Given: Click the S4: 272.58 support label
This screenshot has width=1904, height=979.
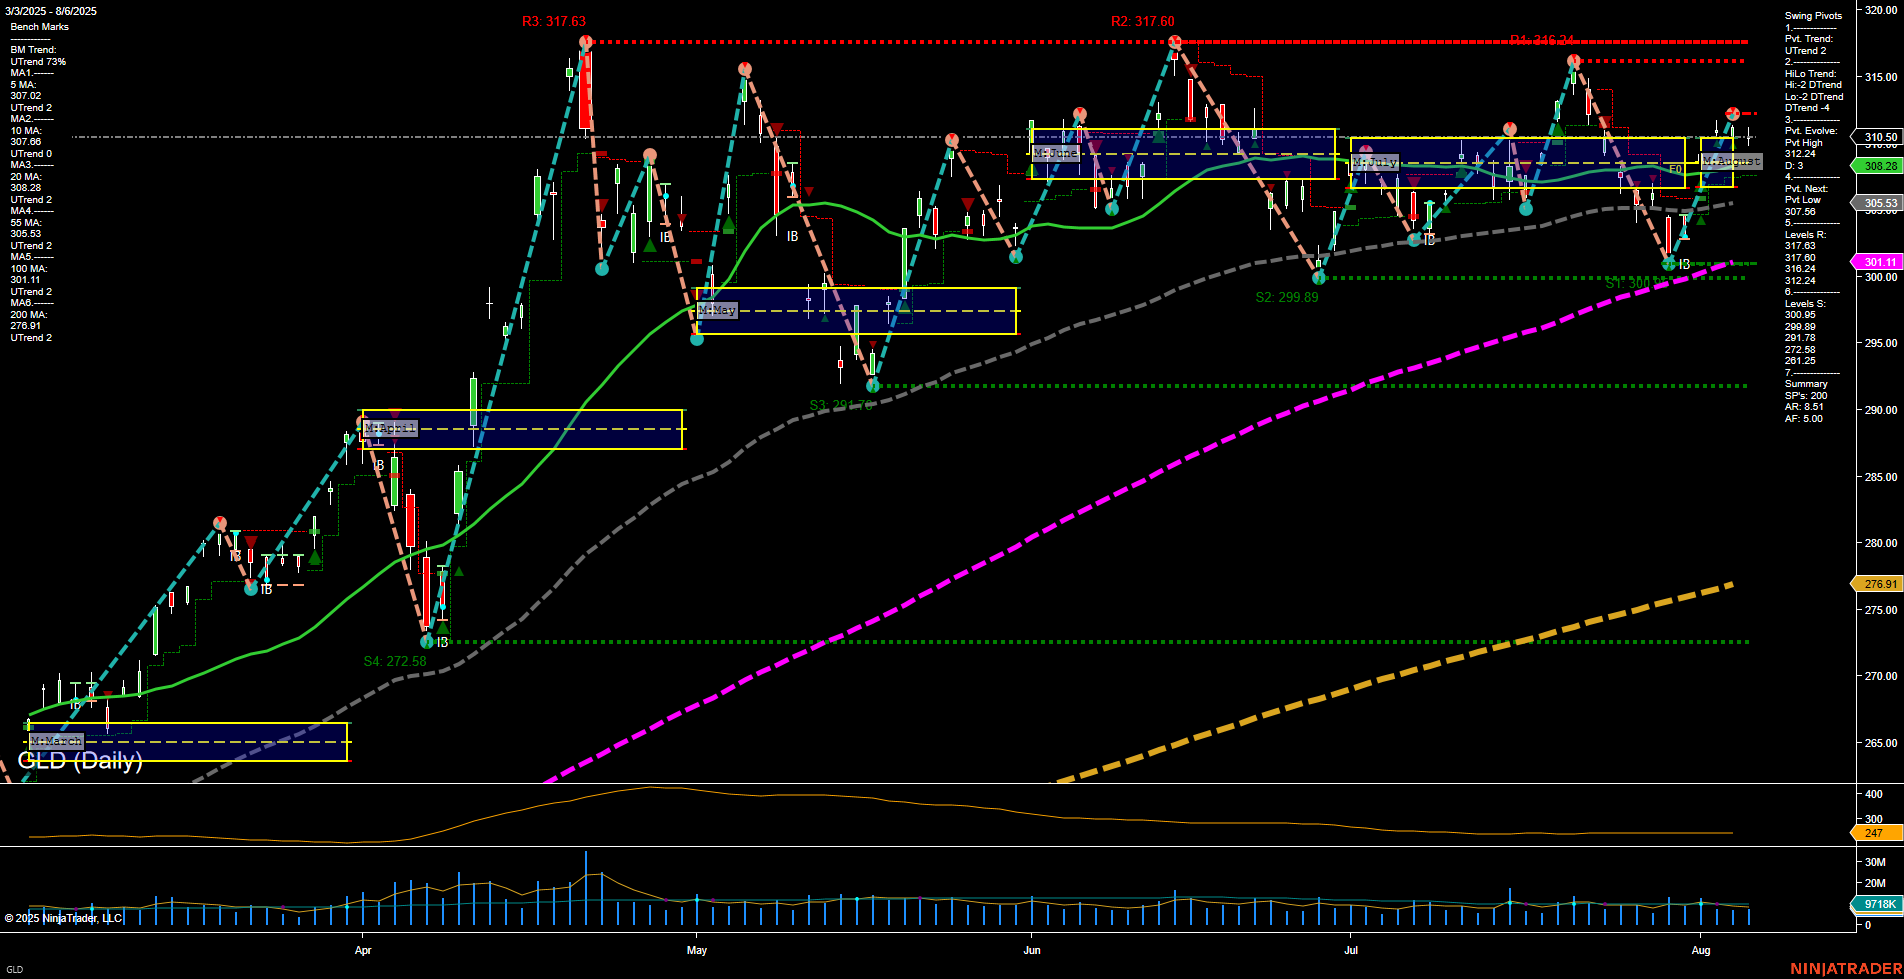Looking at the screenshot, I should click(395, 661).
